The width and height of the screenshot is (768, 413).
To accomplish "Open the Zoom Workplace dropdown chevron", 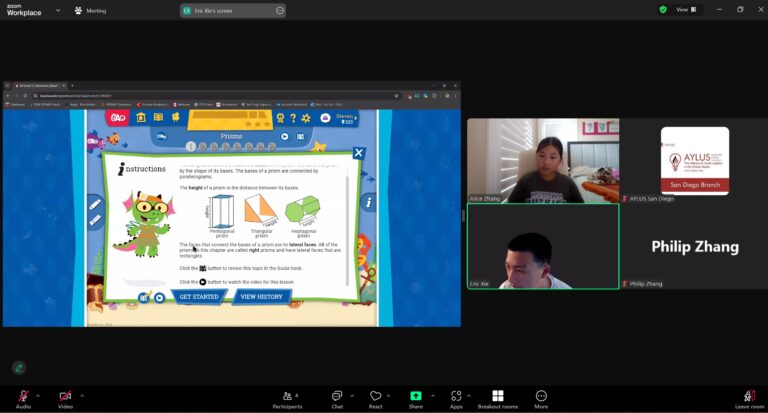I will click(x=58, y=10).
